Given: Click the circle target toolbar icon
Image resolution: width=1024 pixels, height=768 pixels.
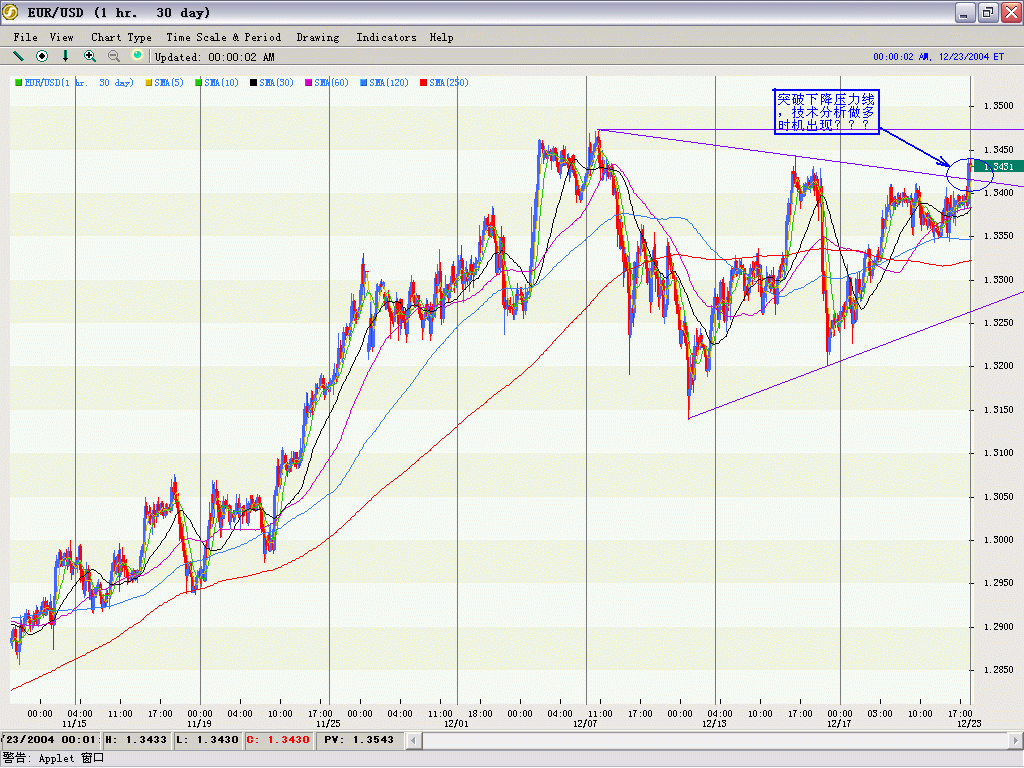Looking at the screenshot, I should pyautogui.click(x=42, y=56).
